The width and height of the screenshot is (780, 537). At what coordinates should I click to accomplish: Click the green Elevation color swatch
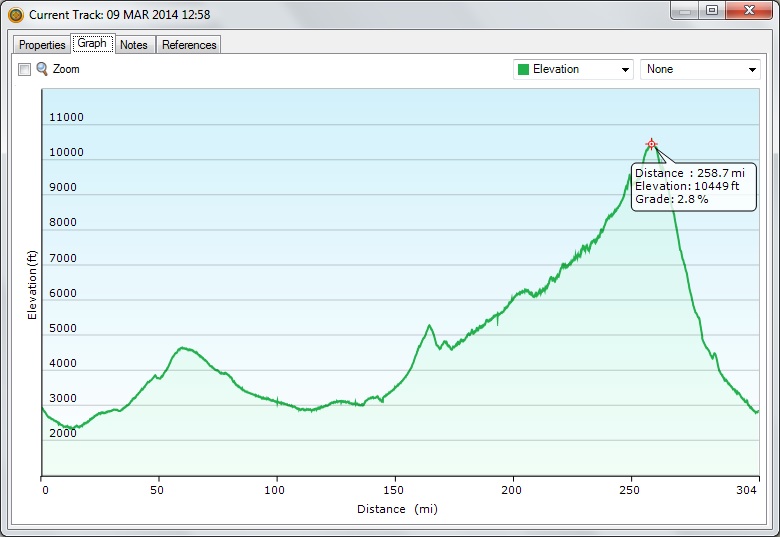523,69
